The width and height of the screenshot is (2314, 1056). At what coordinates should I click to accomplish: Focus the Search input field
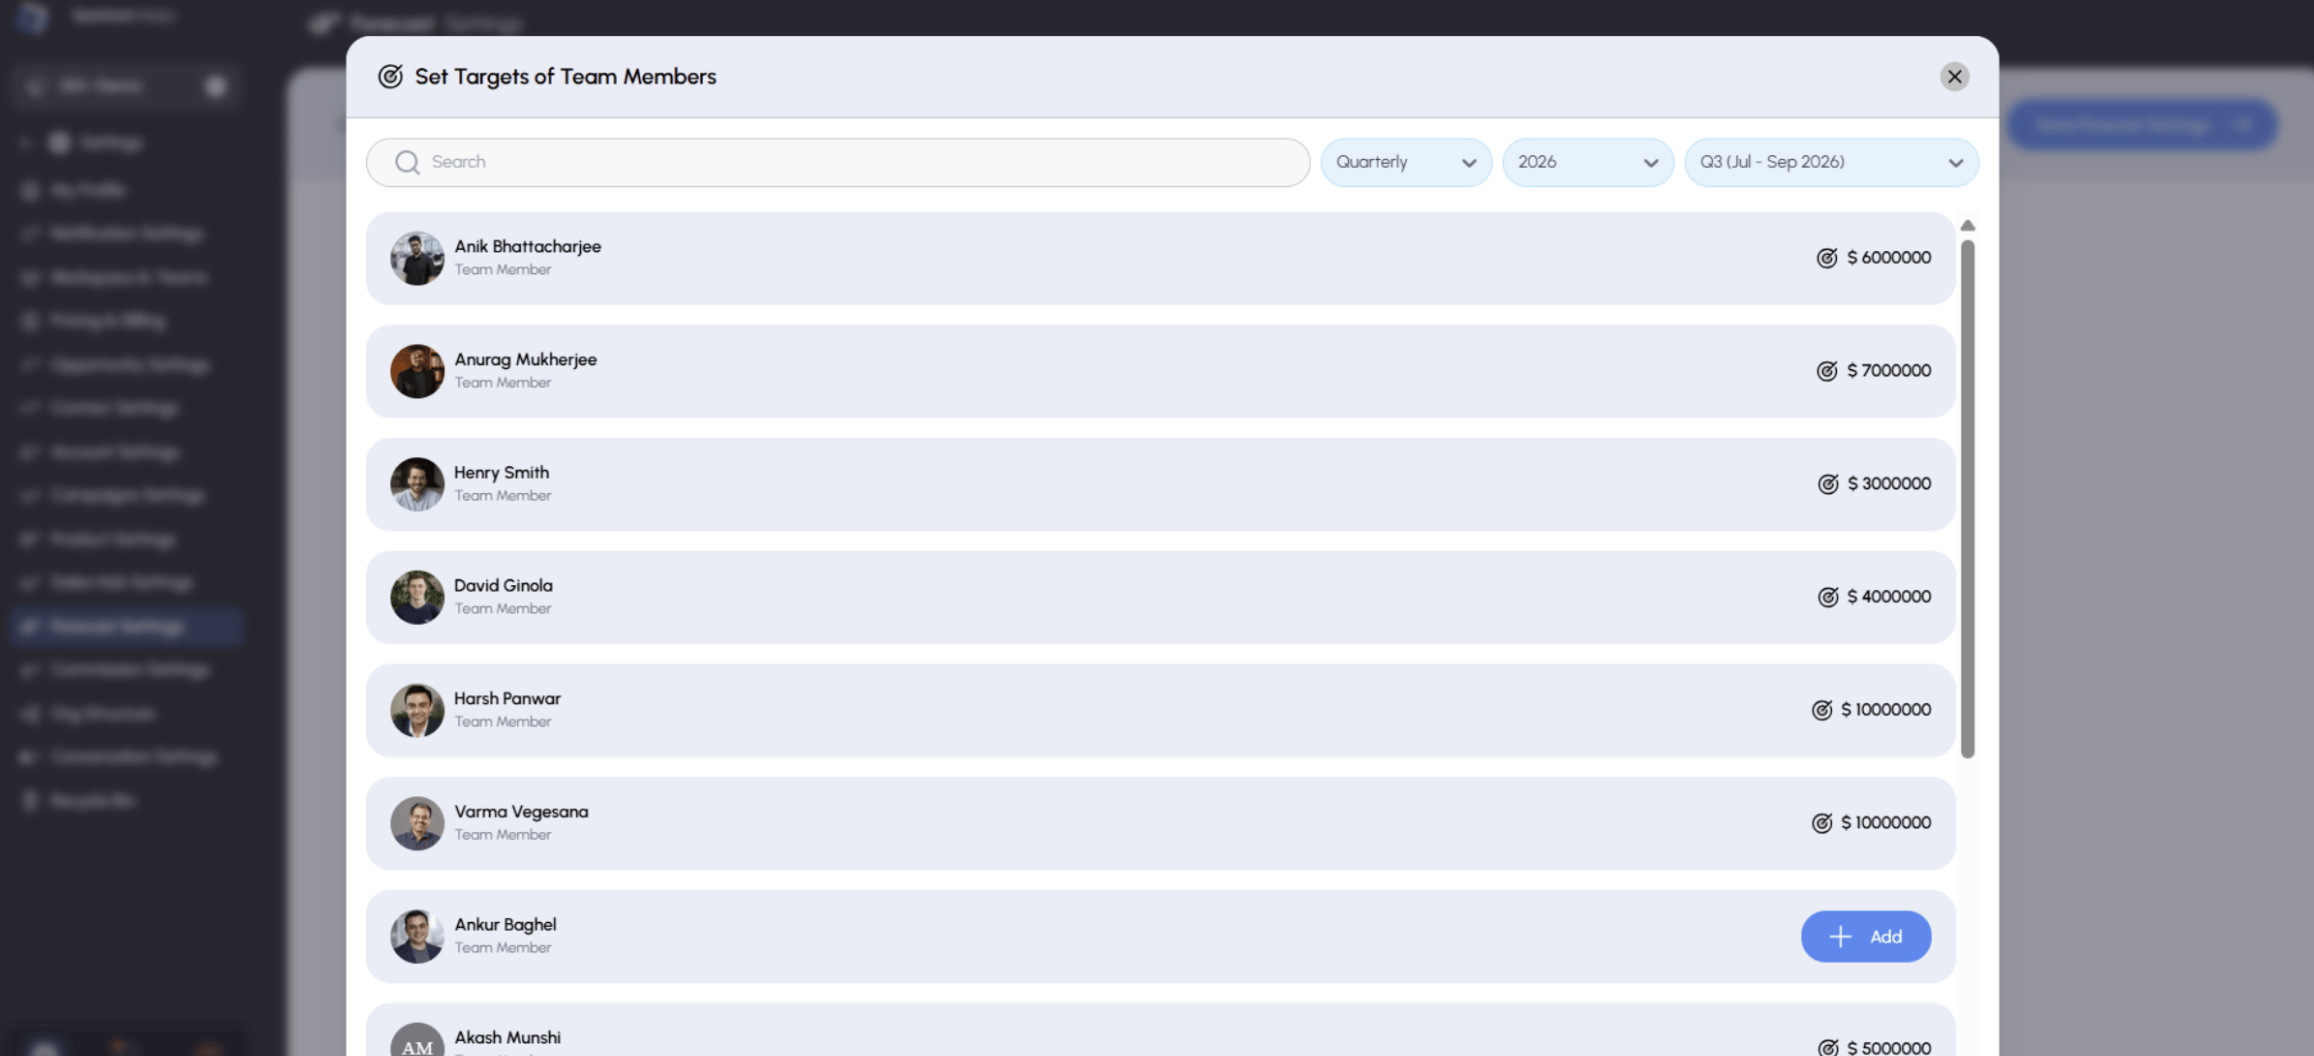[838, 162]
